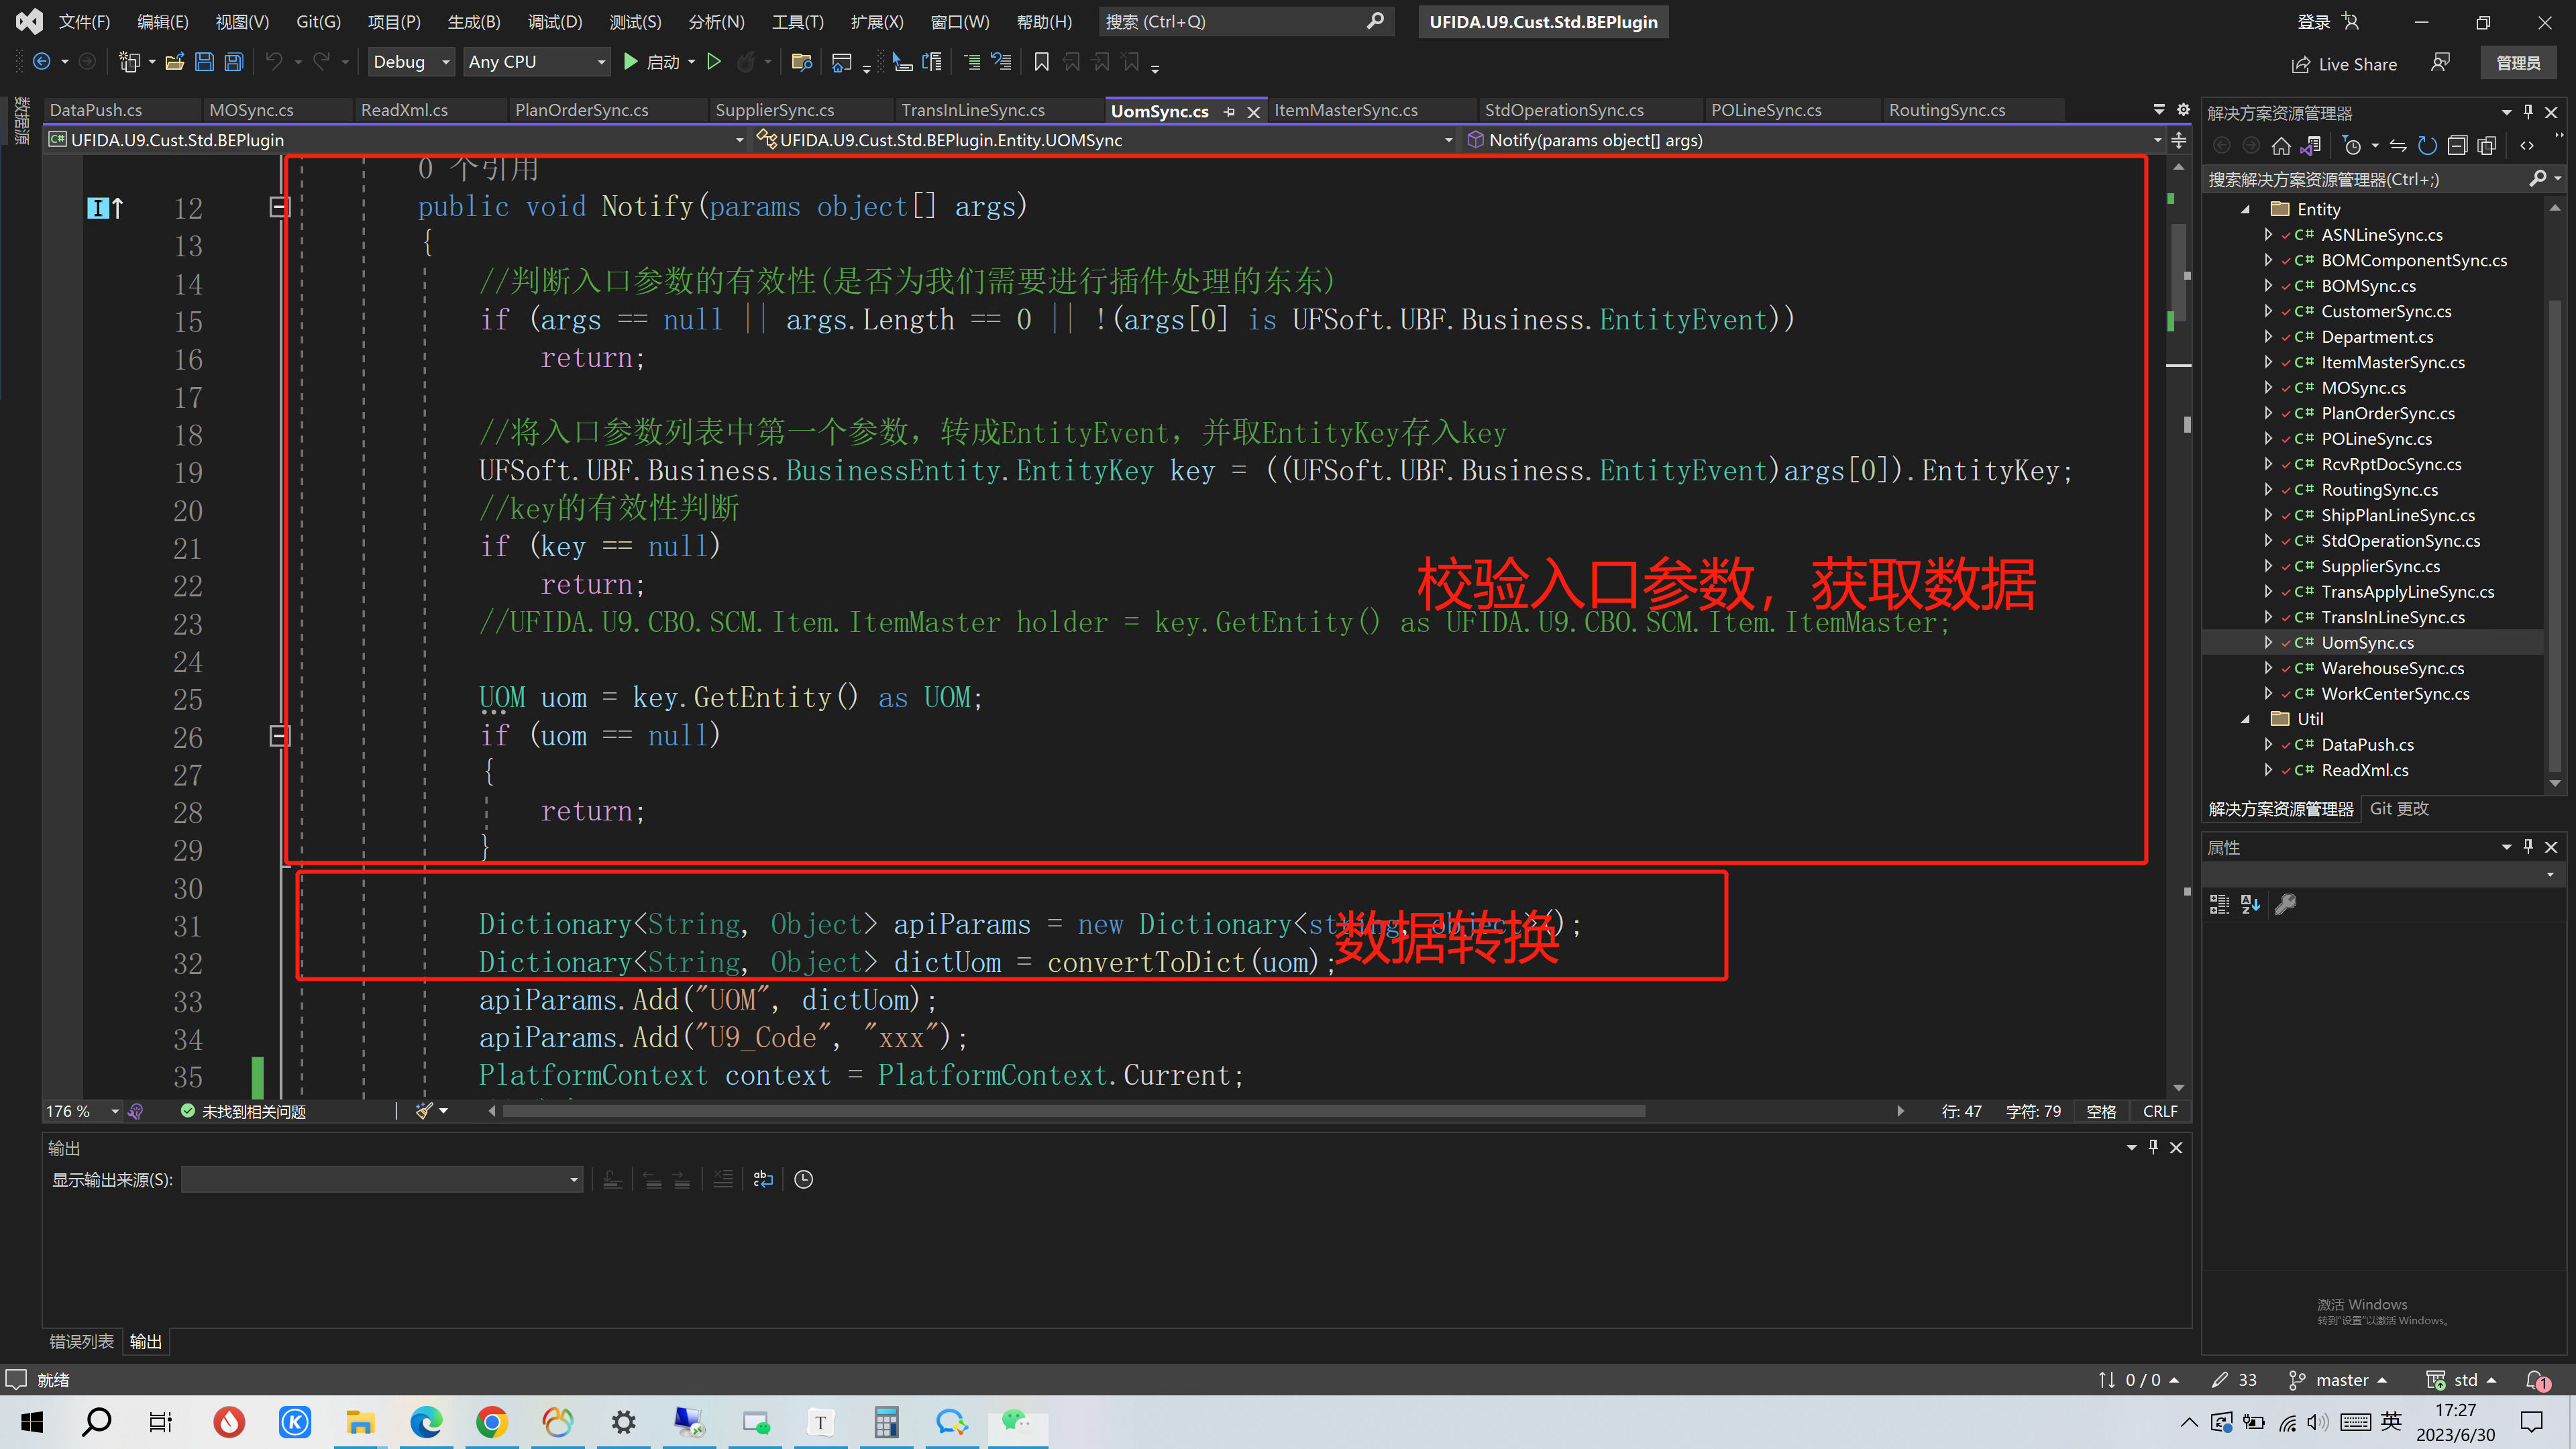Screen dimensions: 2576x1449
Task: Collapse the Entity folder in Solution Explorer
Action: coord(2245,208)
